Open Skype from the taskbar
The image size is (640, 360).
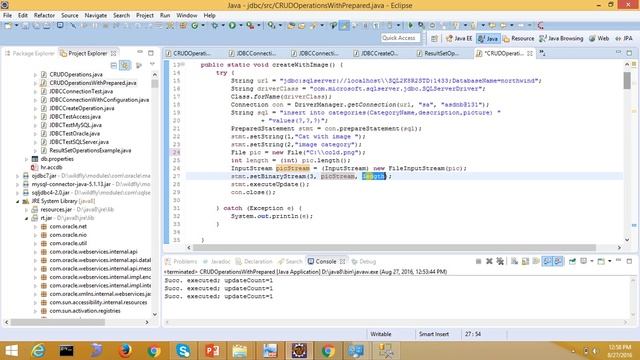tap(183, 351)
